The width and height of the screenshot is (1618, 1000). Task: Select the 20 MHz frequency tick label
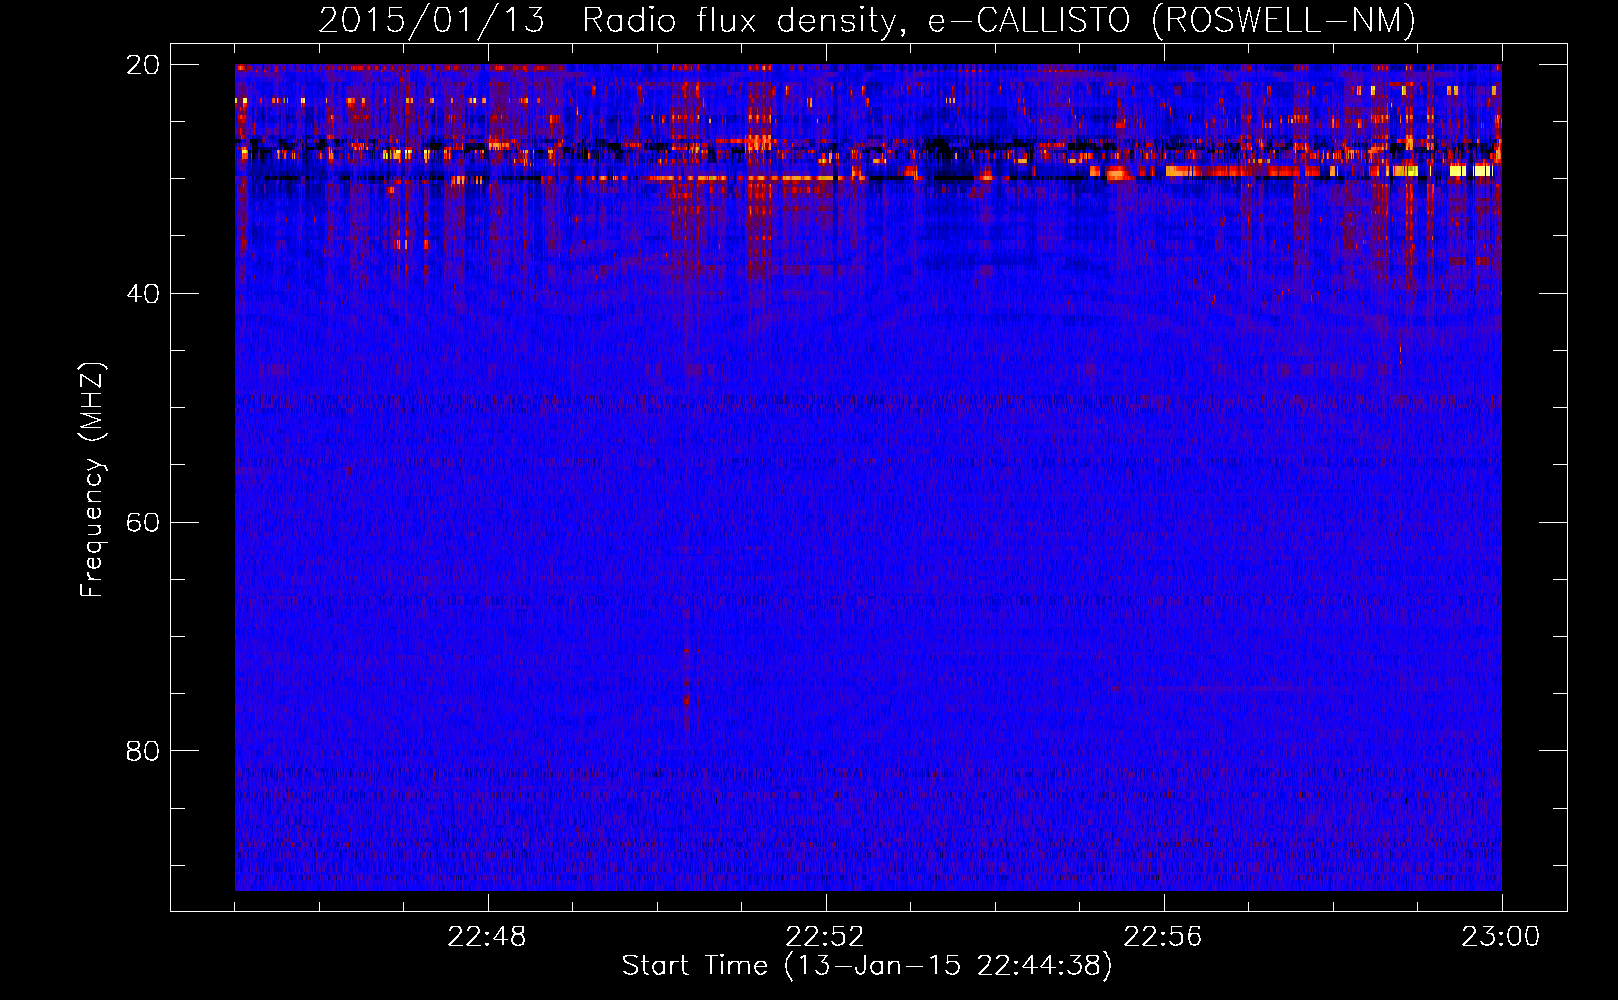click(x=142, y=65)
